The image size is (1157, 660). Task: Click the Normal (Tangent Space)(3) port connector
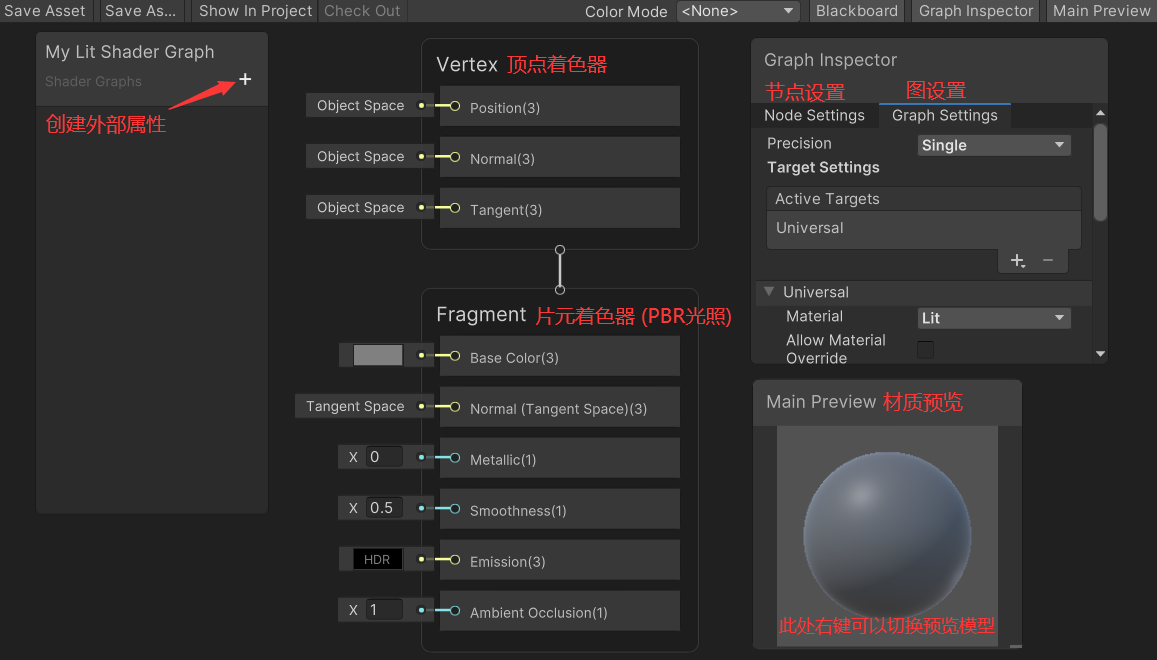click(453, 406)
